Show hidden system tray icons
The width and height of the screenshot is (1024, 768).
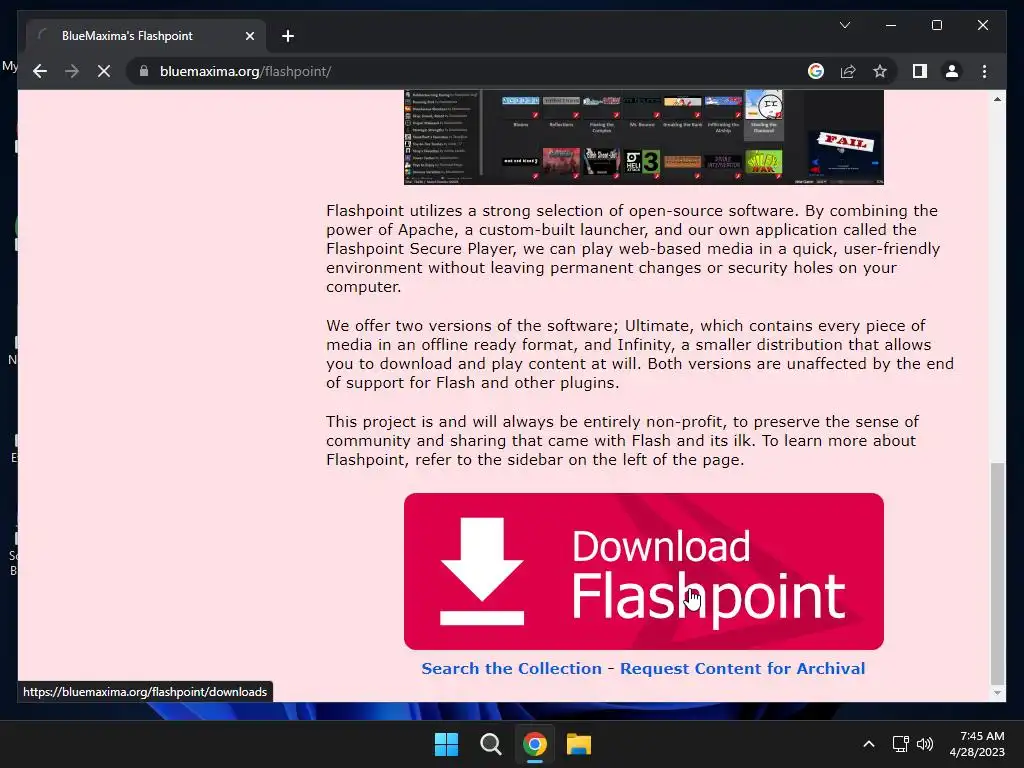pos(869,744)
